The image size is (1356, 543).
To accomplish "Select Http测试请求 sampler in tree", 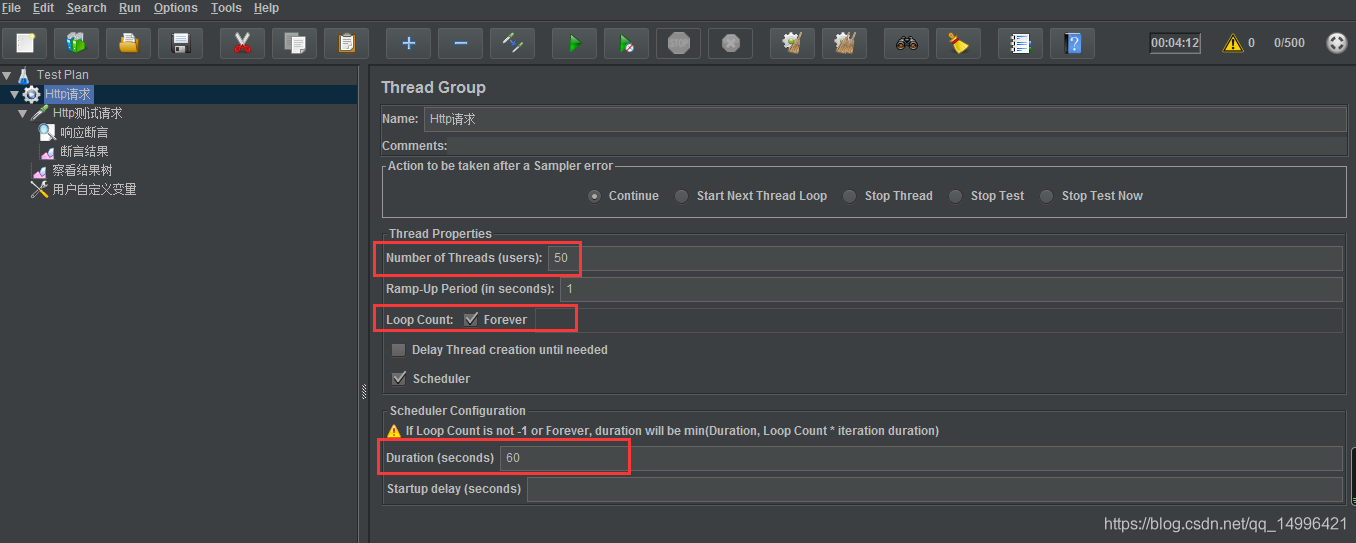I will coord(87,113).
